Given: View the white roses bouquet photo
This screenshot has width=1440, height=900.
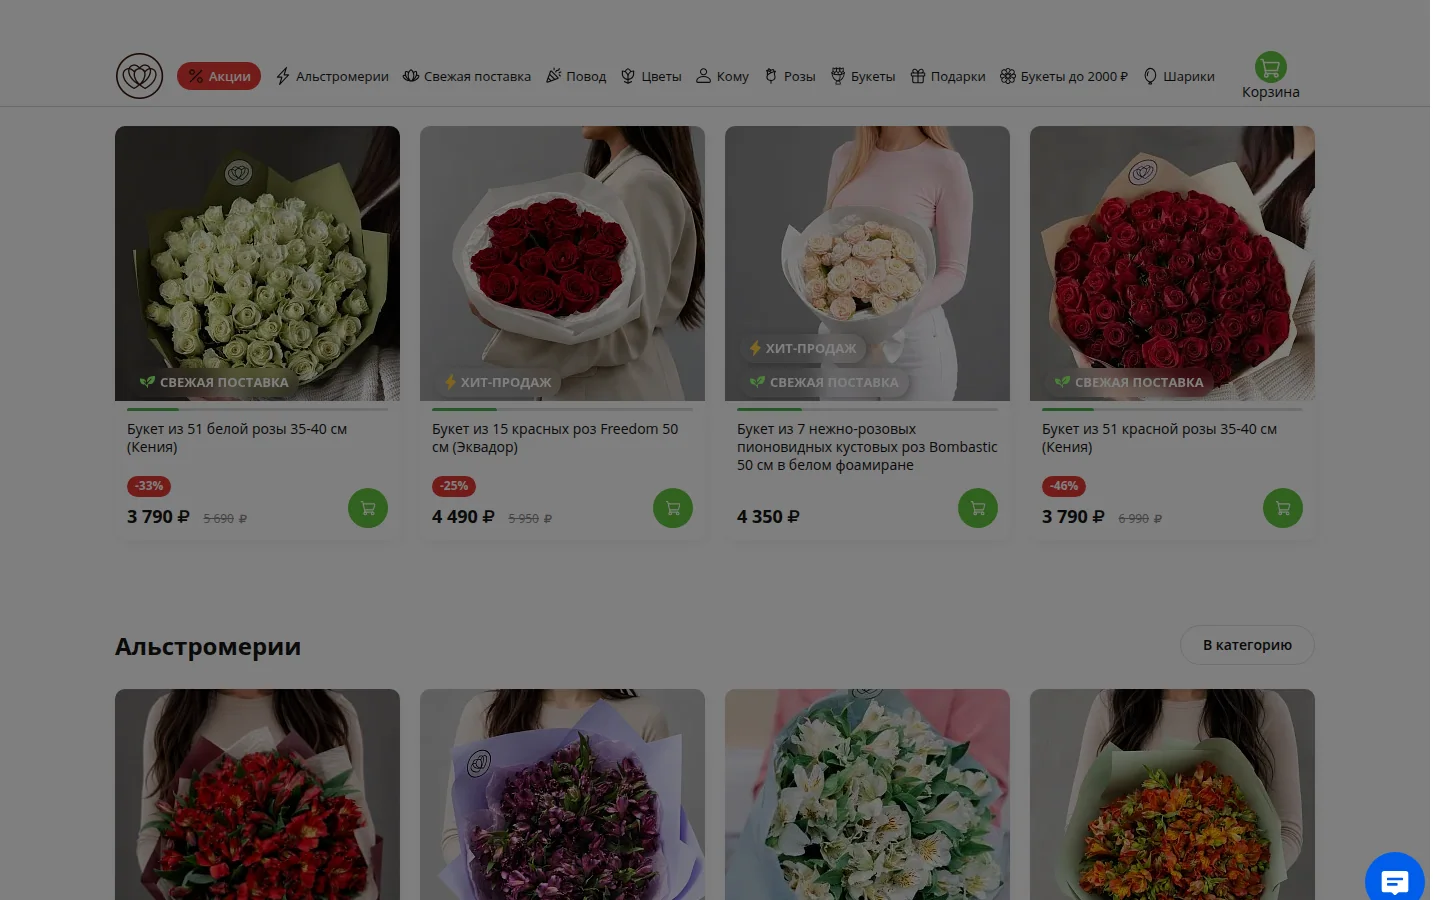Looking at the screenshot, I should [x=257, y=263].
